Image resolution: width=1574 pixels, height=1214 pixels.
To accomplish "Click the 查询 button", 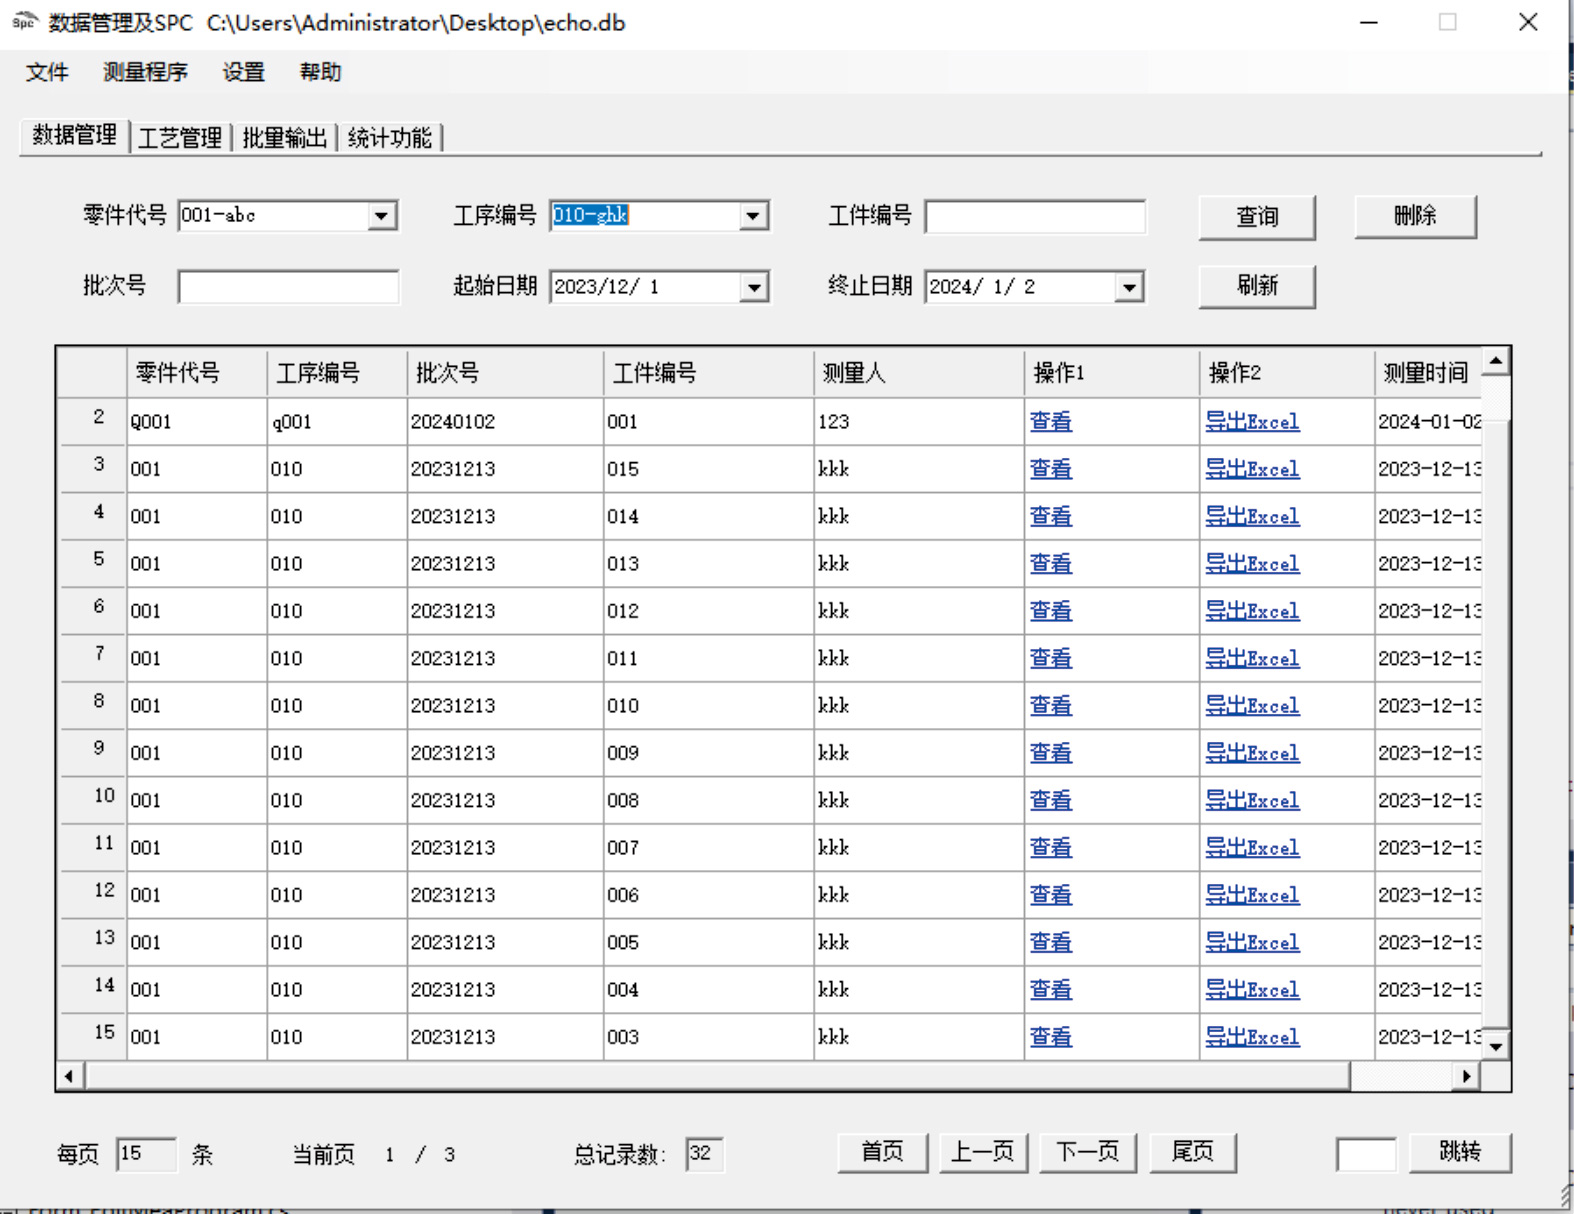I will click(x=1256, y=217).
